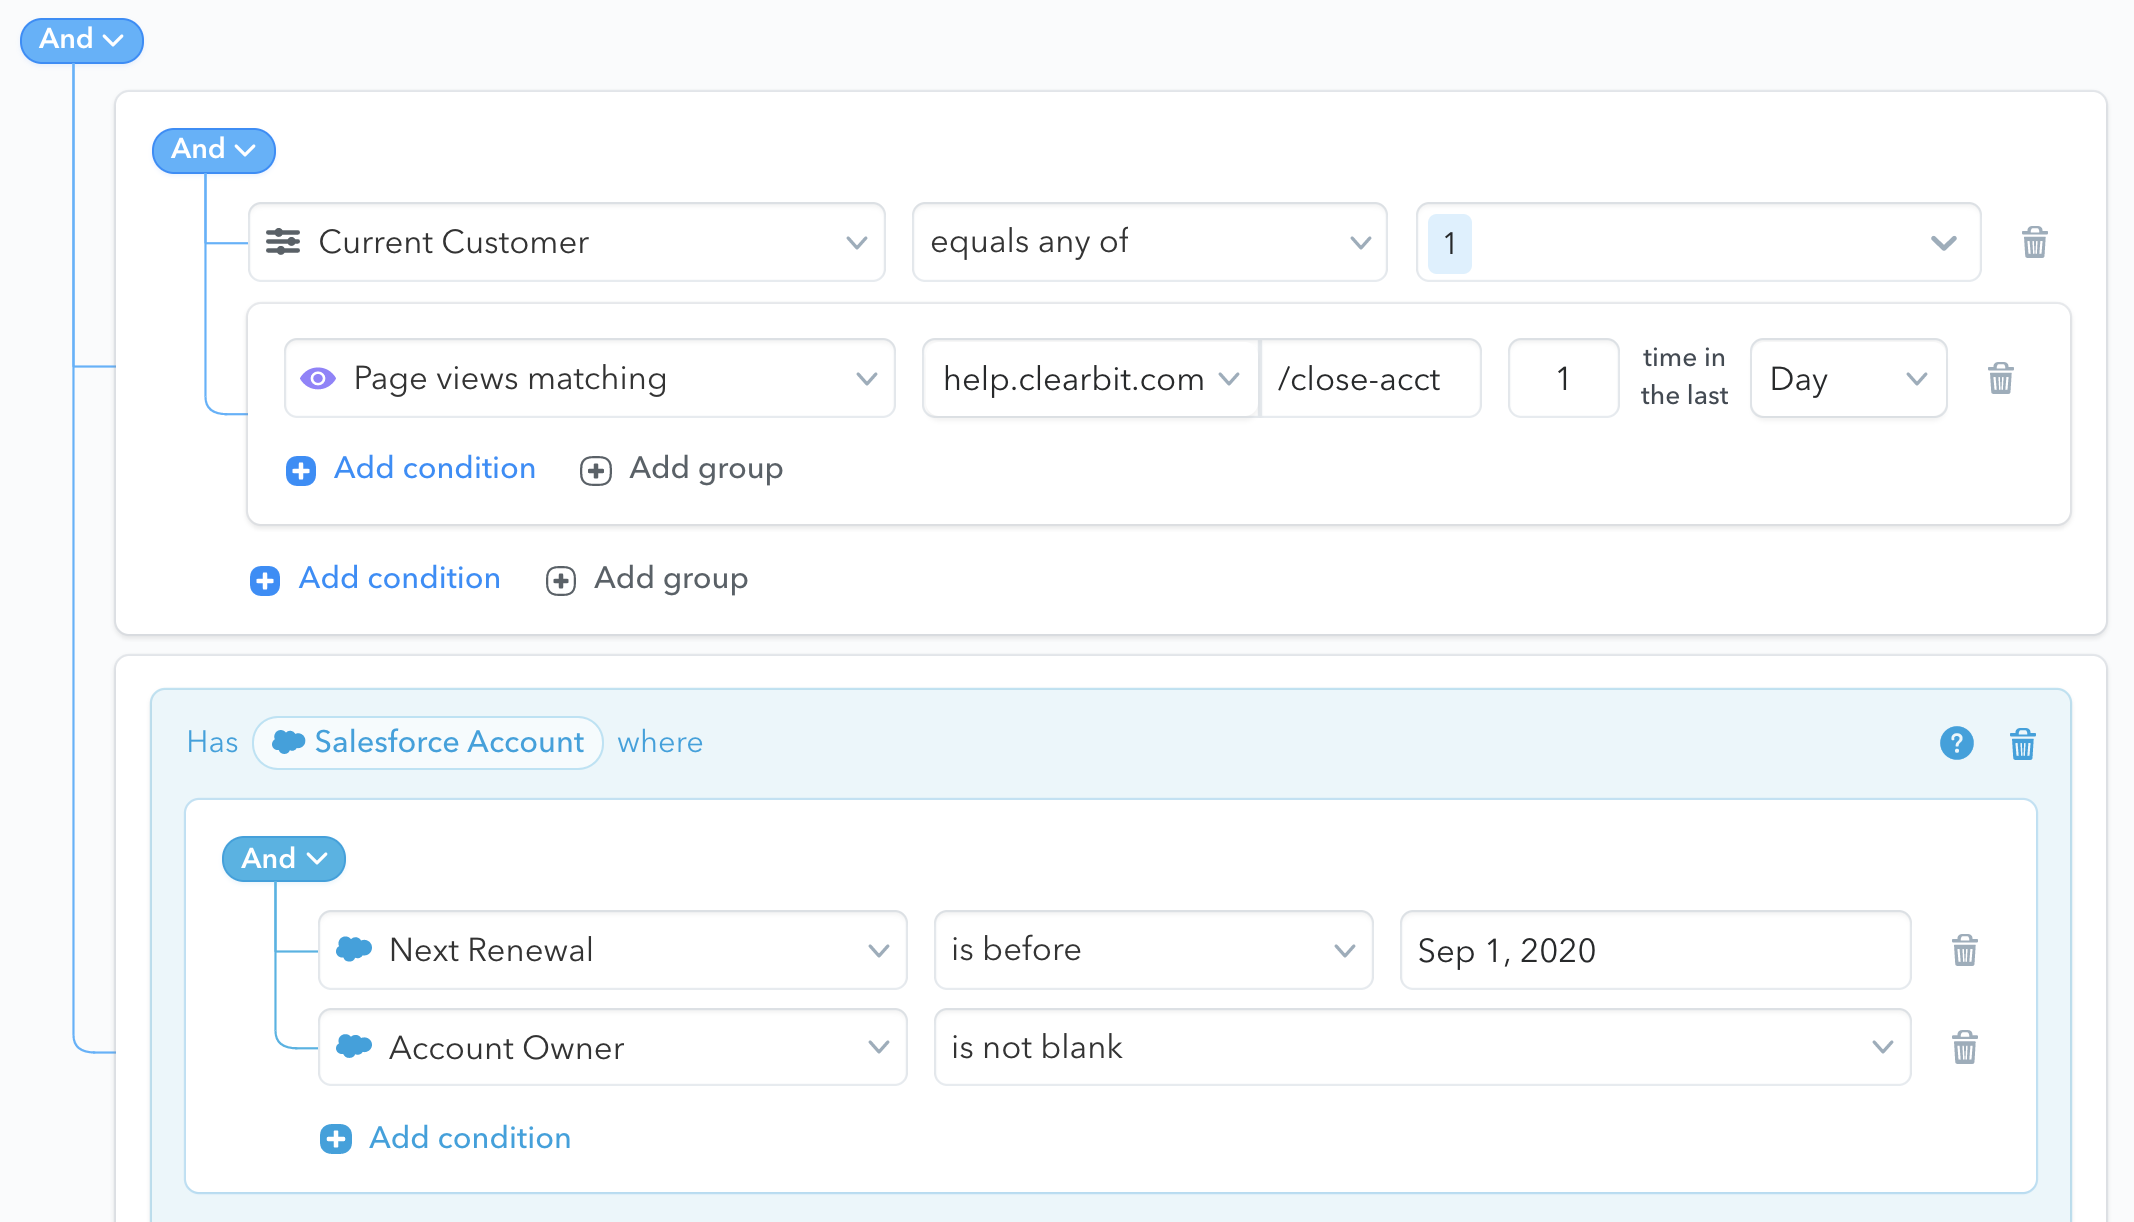Screen dimensions: 2134x1222
Task: Click the delete icon on Salesforce Account block
Action: click(x=2023, y=743)
